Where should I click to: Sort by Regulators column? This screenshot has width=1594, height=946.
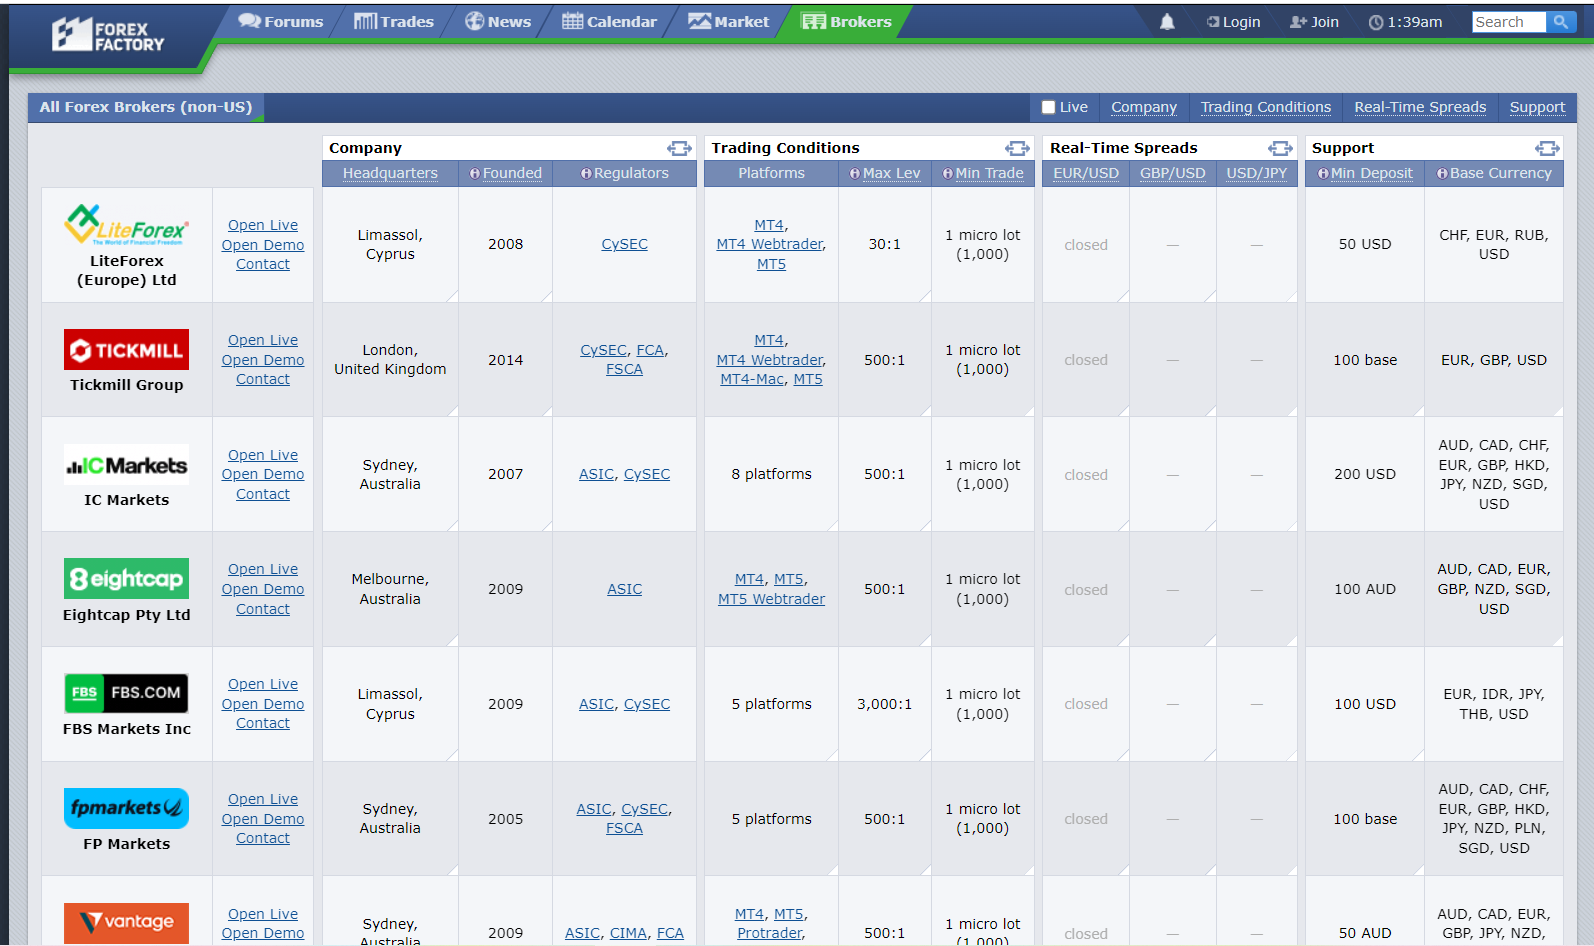click(x=624, y=173)
